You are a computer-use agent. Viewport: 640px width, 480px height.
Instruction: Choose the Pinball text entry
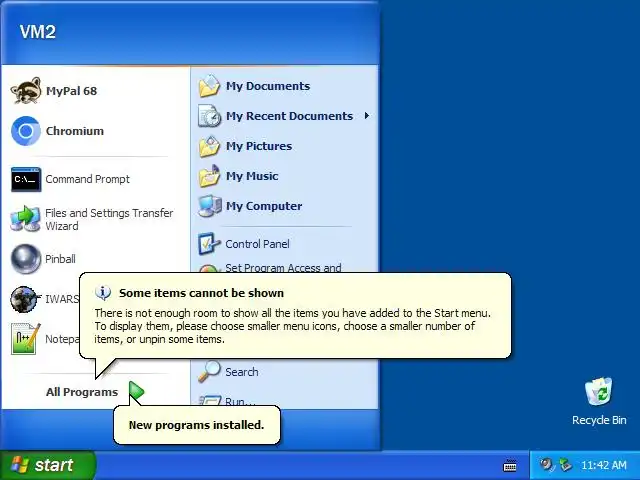[x=60, y=259]
